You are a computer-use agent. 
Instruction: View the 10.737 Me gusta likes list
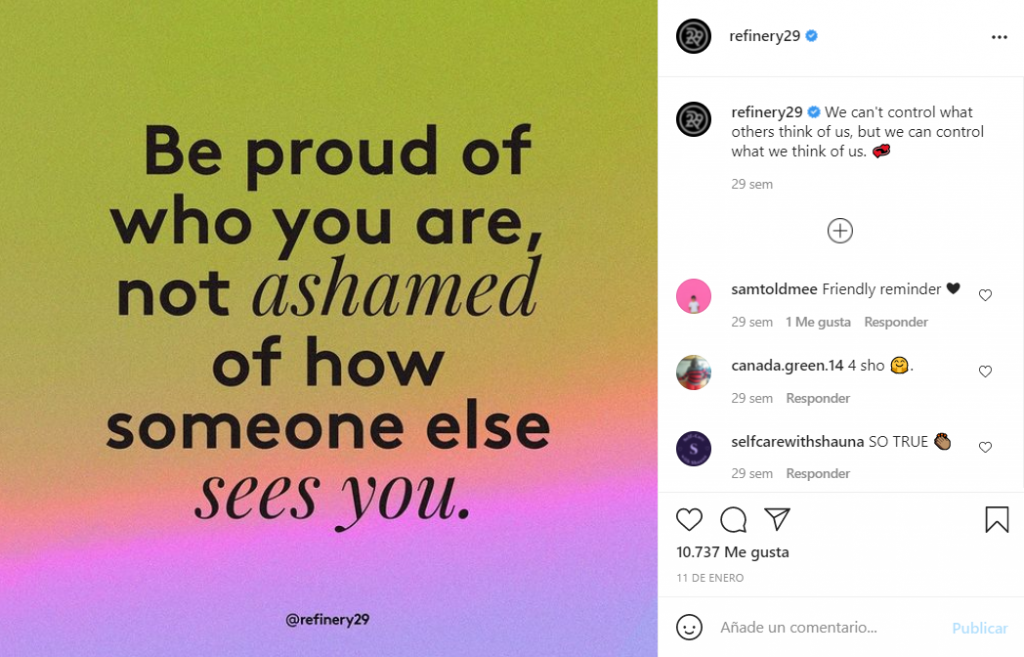point(733,552)
